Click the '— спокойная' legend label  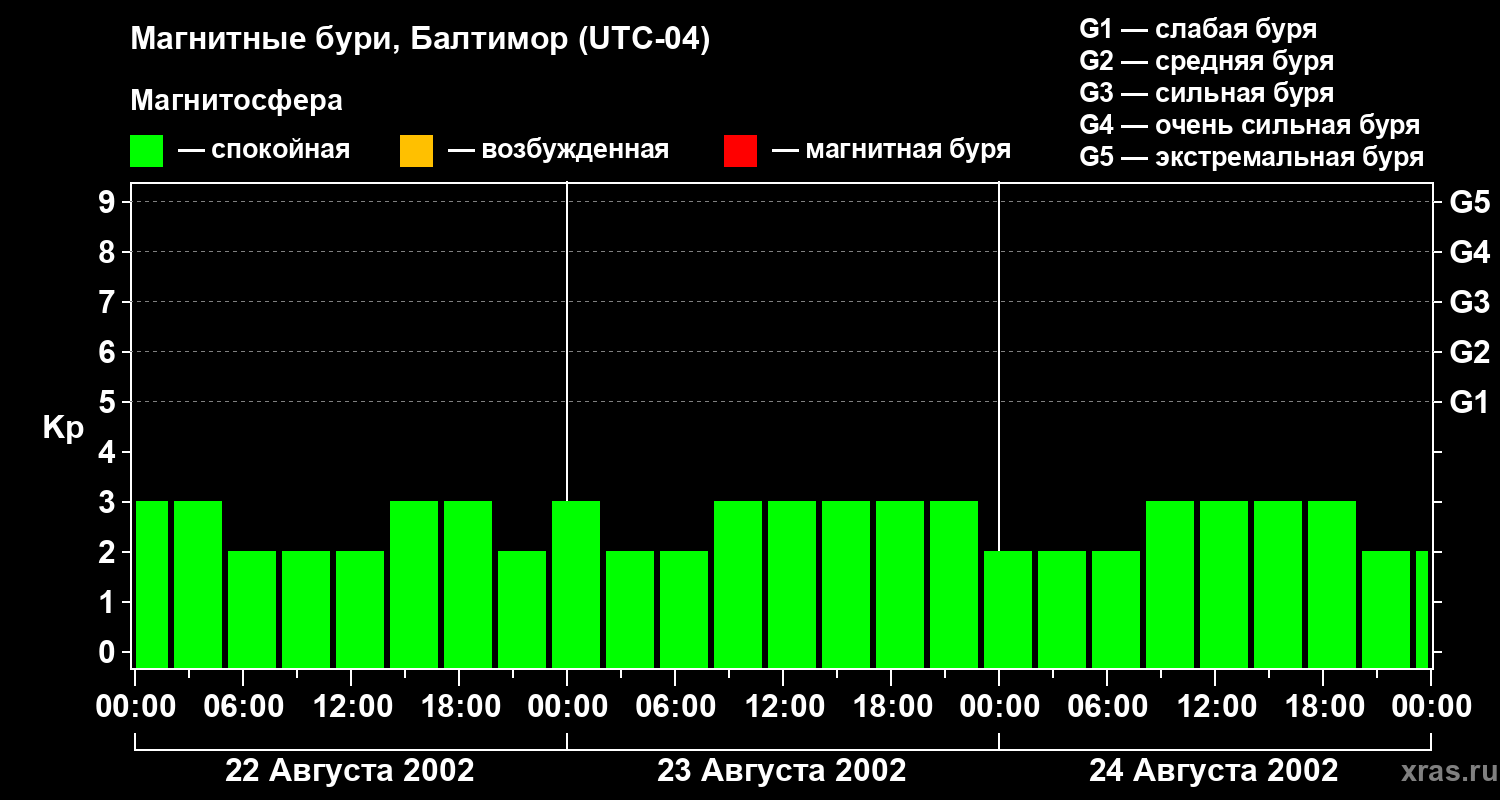(x=264, y=150)
